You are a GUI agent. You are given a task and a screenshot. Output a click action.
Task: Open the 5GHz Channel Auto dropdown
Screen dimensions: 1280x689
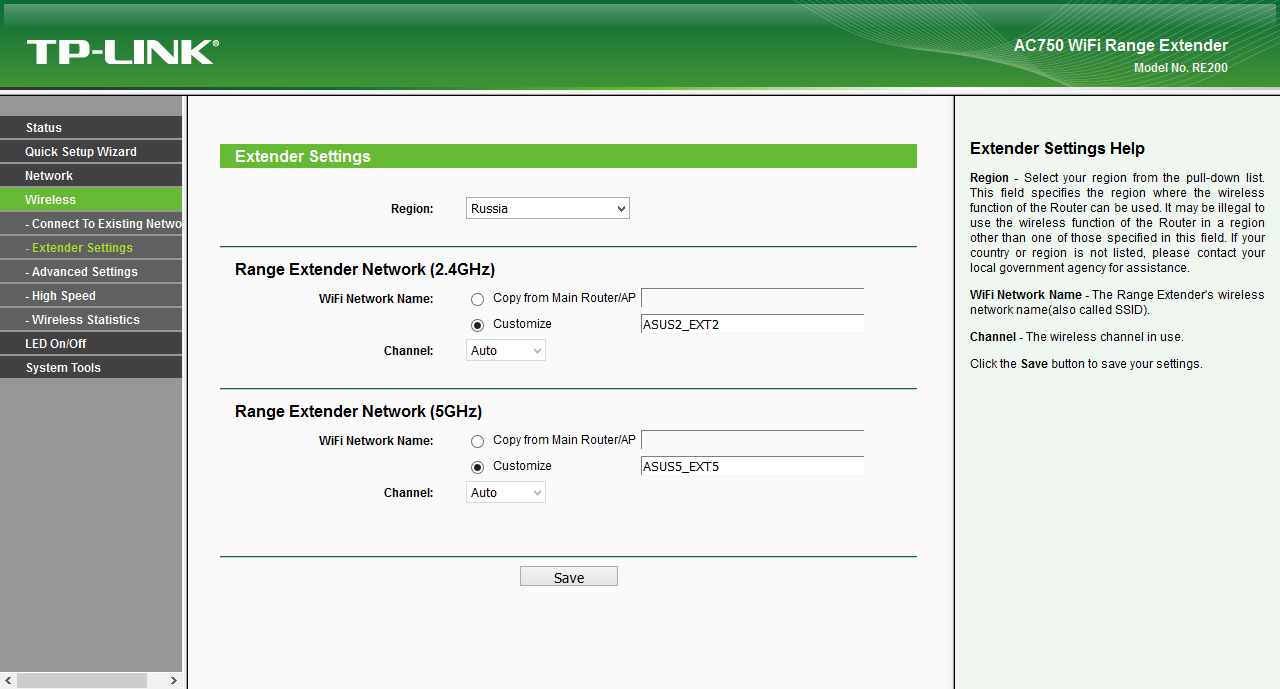506,493
